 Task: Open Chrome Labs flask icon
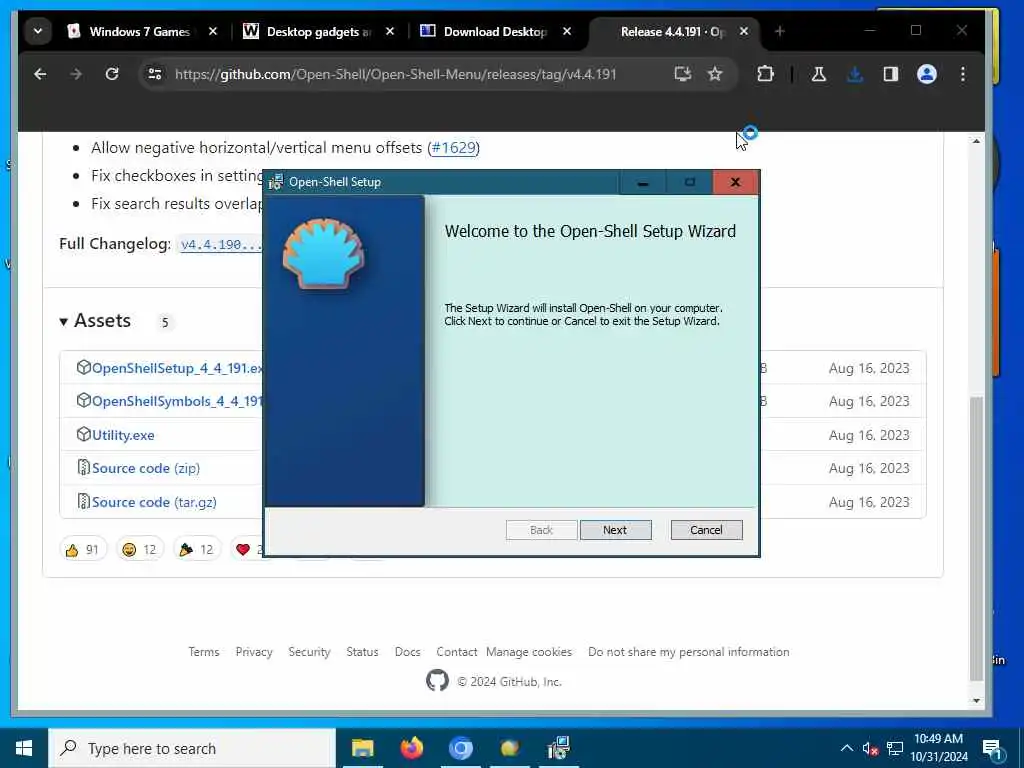818,74
